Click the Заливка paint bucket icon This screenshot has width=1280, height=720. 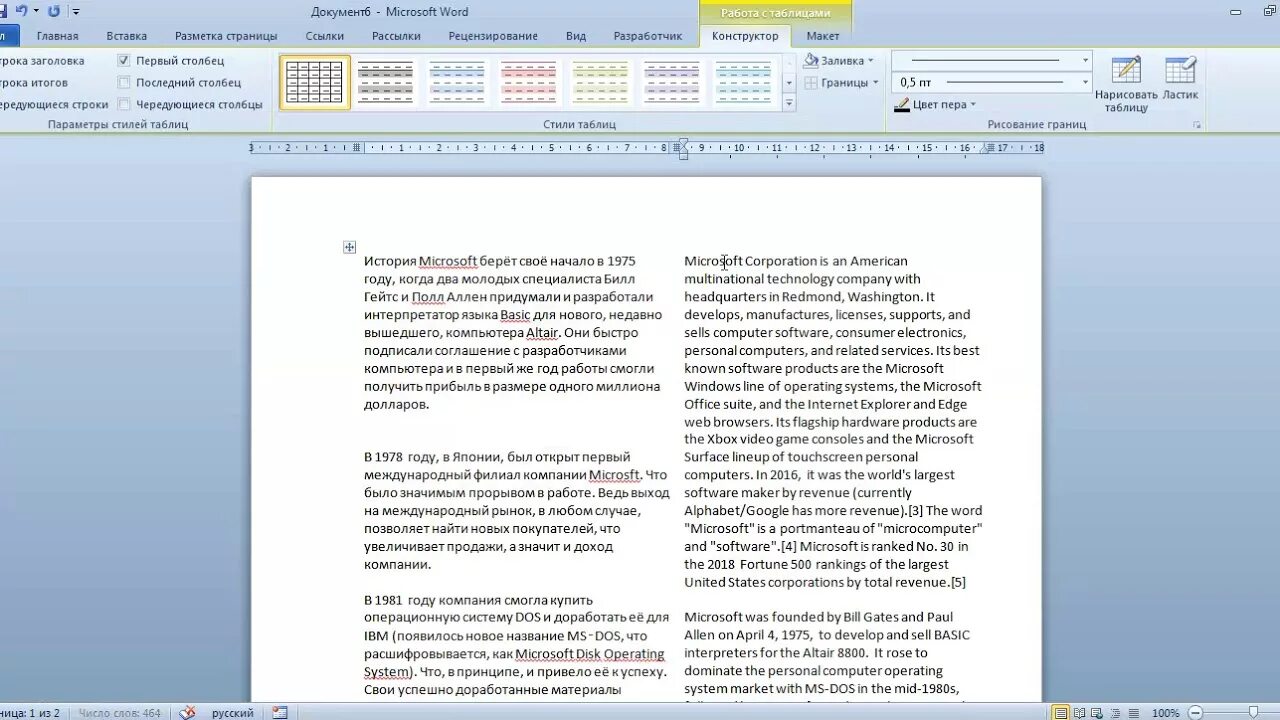(812, 60)
